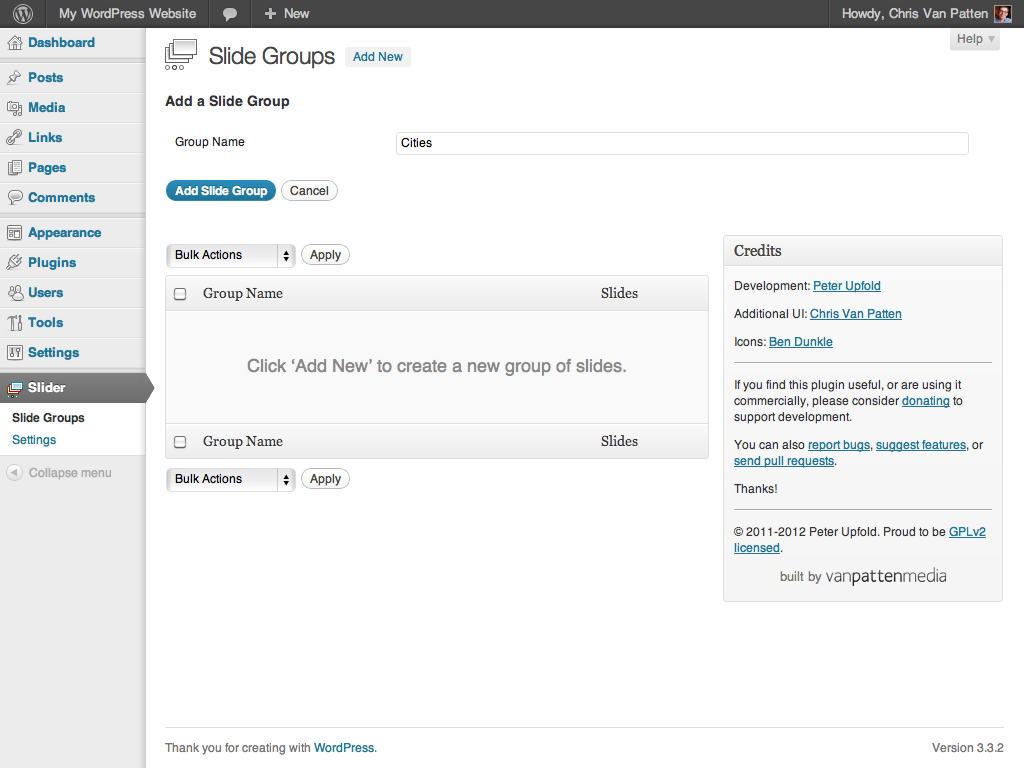Open the Appearance menu
Image resolution: width=1024 pixels, height=768 pixels.
(64, 233)
